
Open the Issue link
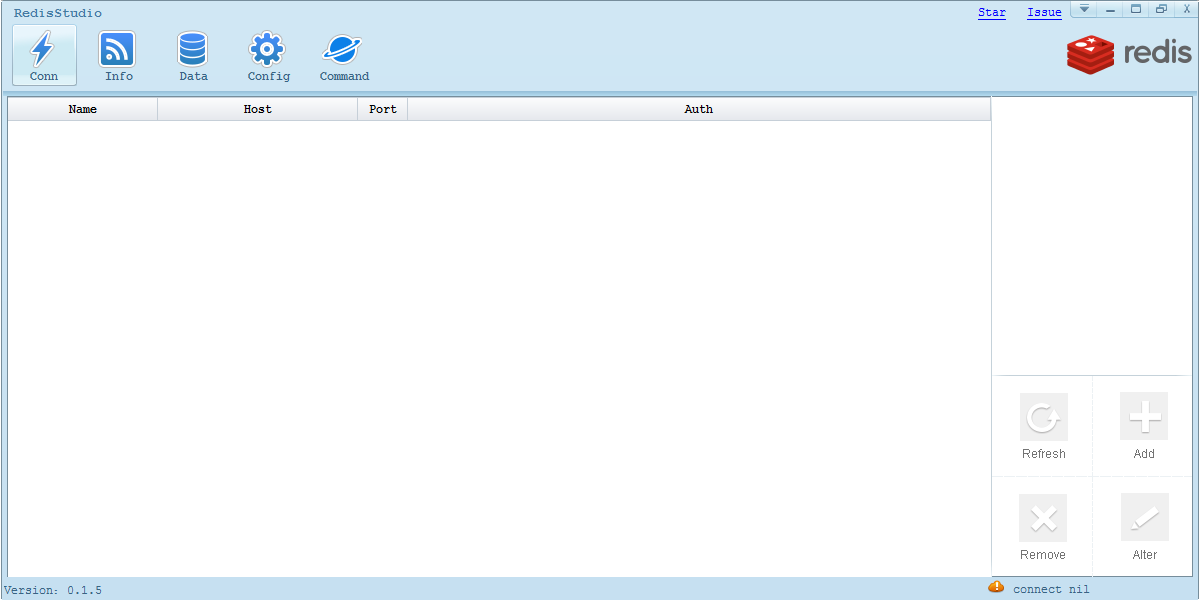(1044, 12)
